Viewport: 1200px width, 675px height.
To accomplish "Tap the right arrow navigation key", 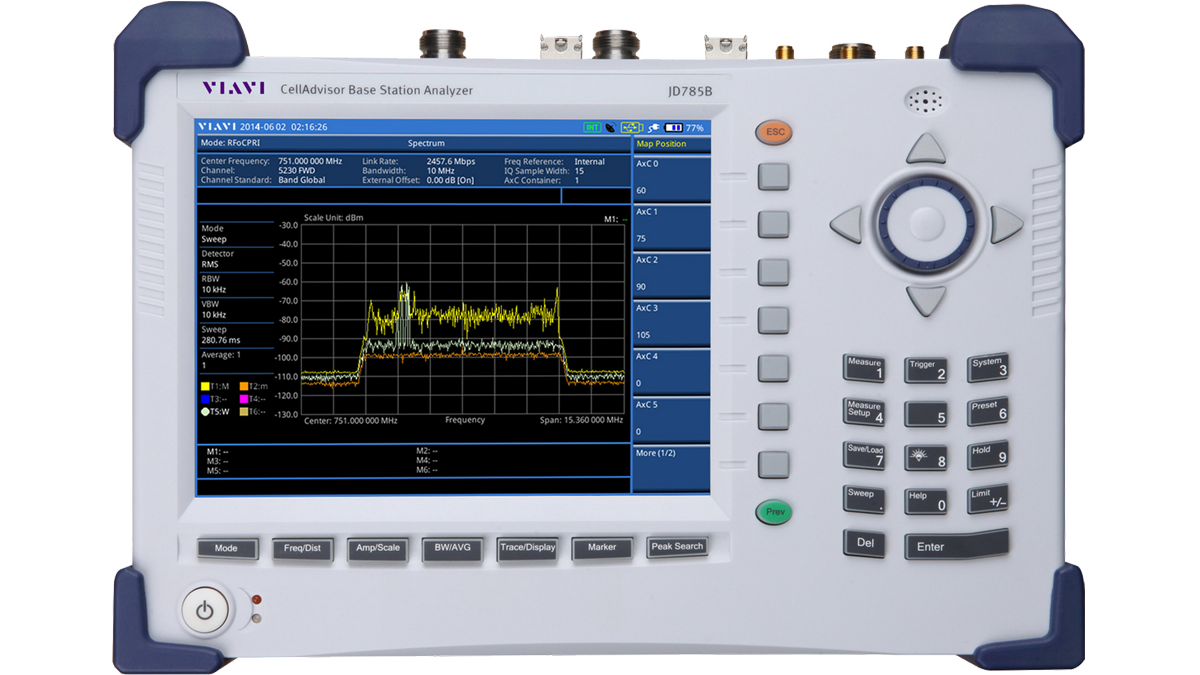I will pyautogui.click(x=1006, y=225).
